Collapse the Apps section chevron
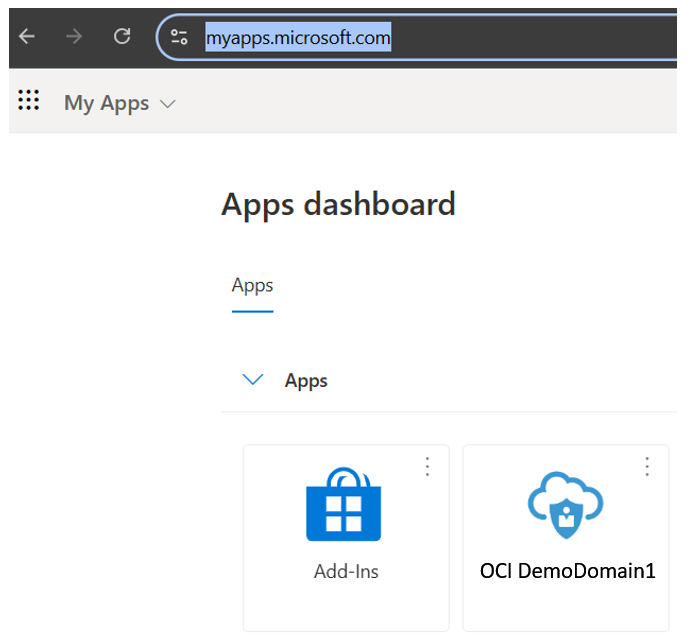Image resolution: width=698 pixels, height=635 pixels. [253, 380]
